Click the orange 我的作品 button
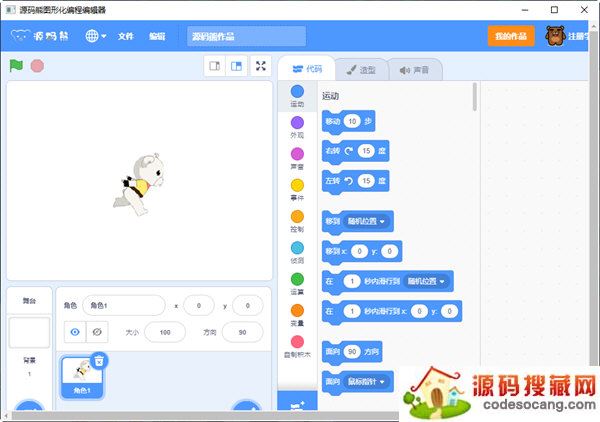Viewport: 600px width, 422px height. pyautogui.click(x=511, y=36)
